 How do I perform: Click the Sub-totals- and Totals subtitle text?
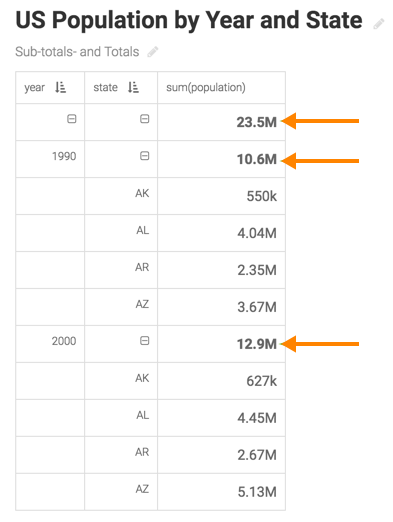[77, 52]
